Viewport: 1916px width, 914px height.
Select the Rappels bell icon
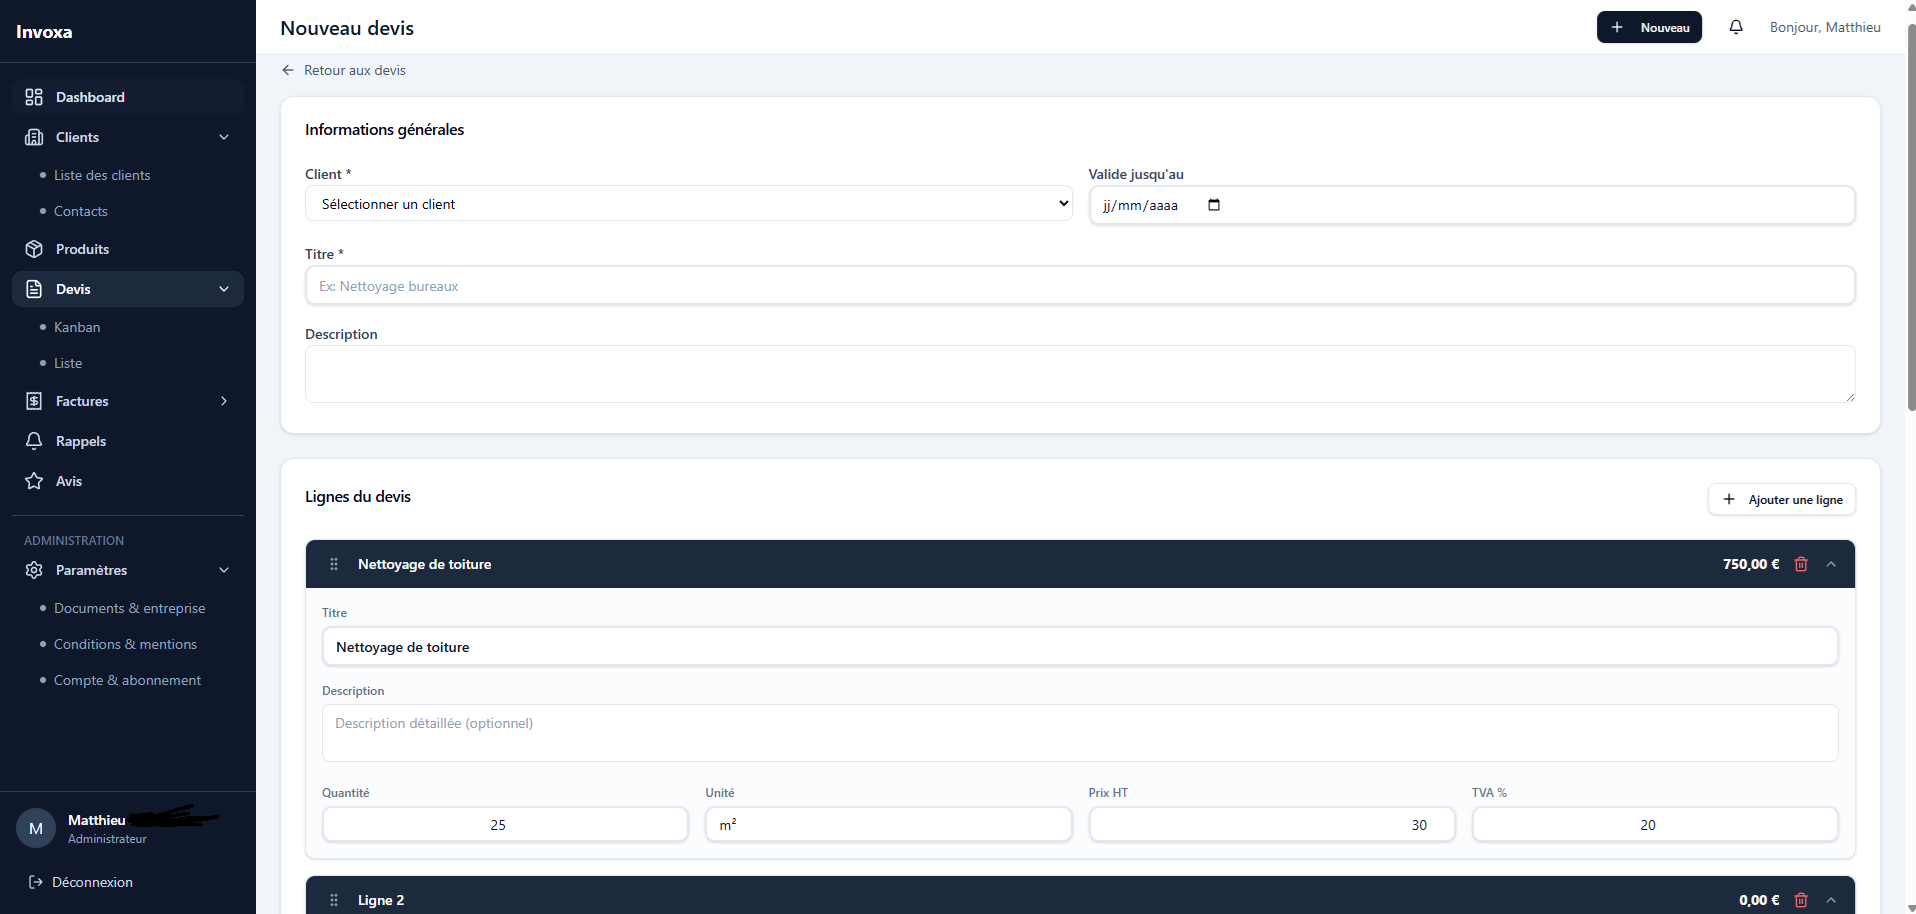point(34,441)
